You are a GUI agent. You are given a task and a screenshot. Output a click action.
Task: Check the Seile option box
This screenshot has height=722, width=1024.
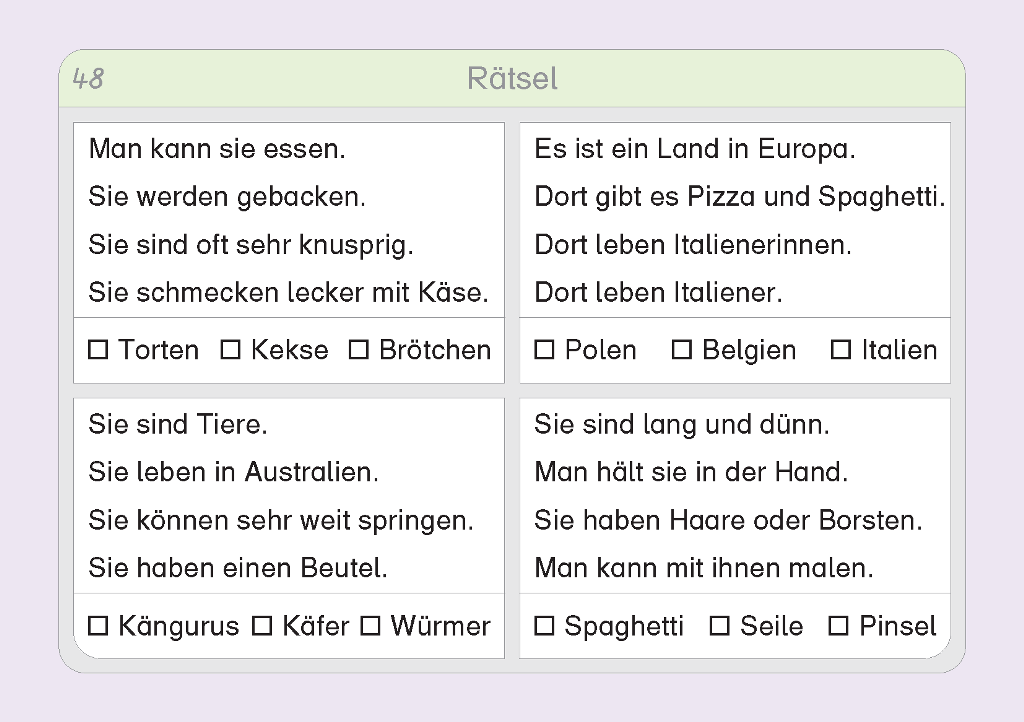(x=720, y=626)
